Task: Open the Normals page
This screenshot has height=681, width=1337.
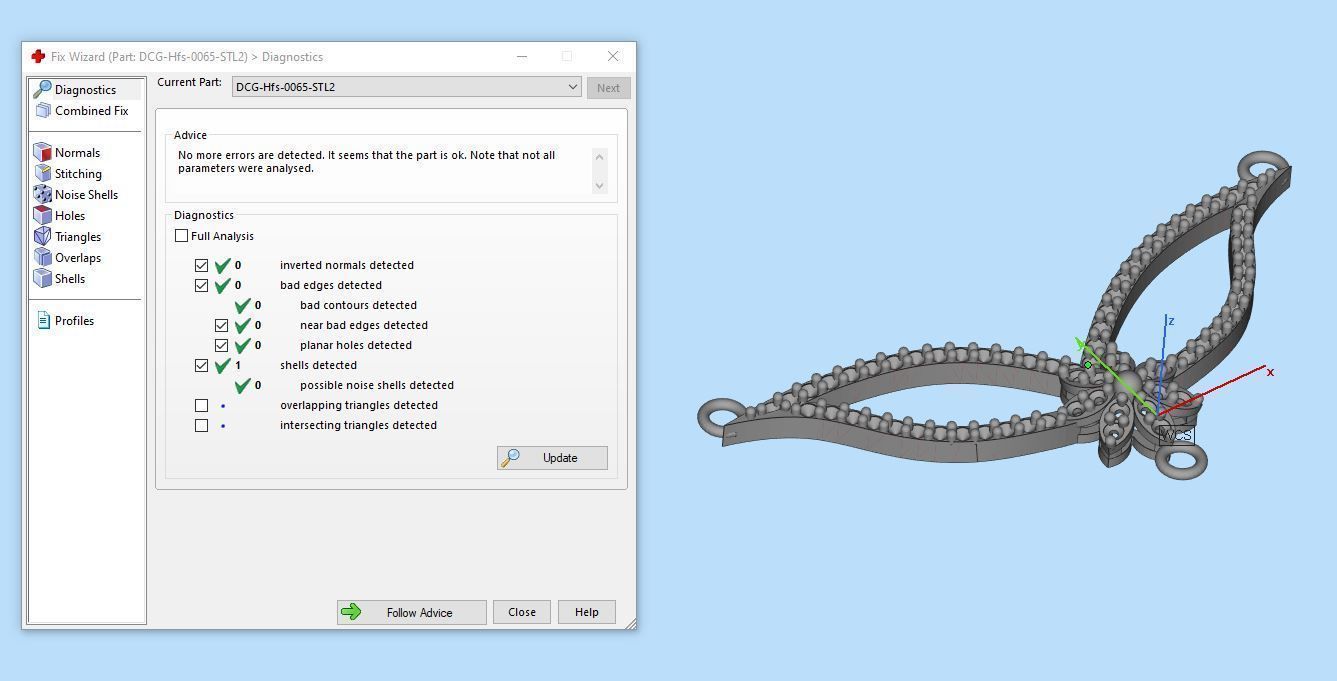Action: 77,153
